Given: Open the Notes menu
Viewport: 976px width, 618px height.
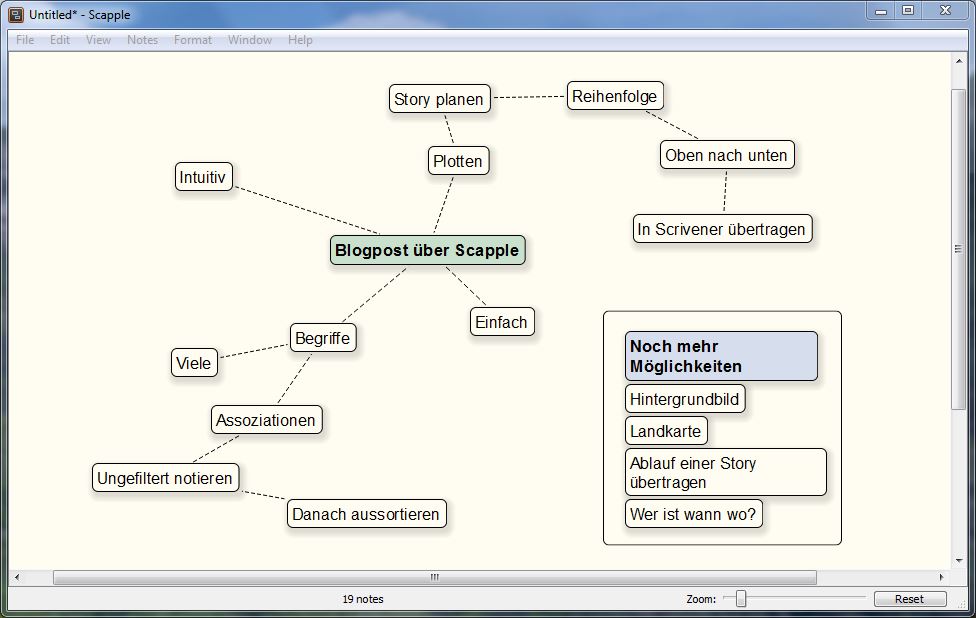Looking at the screenshot, I should coord(142,40).
